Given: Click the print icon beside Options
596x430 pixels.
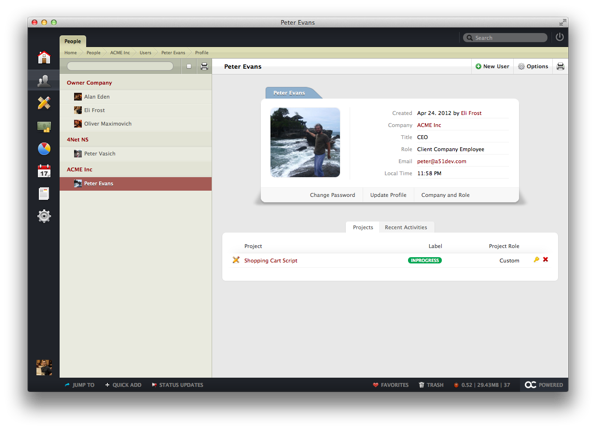Looking at the screenshot, I should point(560,67).
